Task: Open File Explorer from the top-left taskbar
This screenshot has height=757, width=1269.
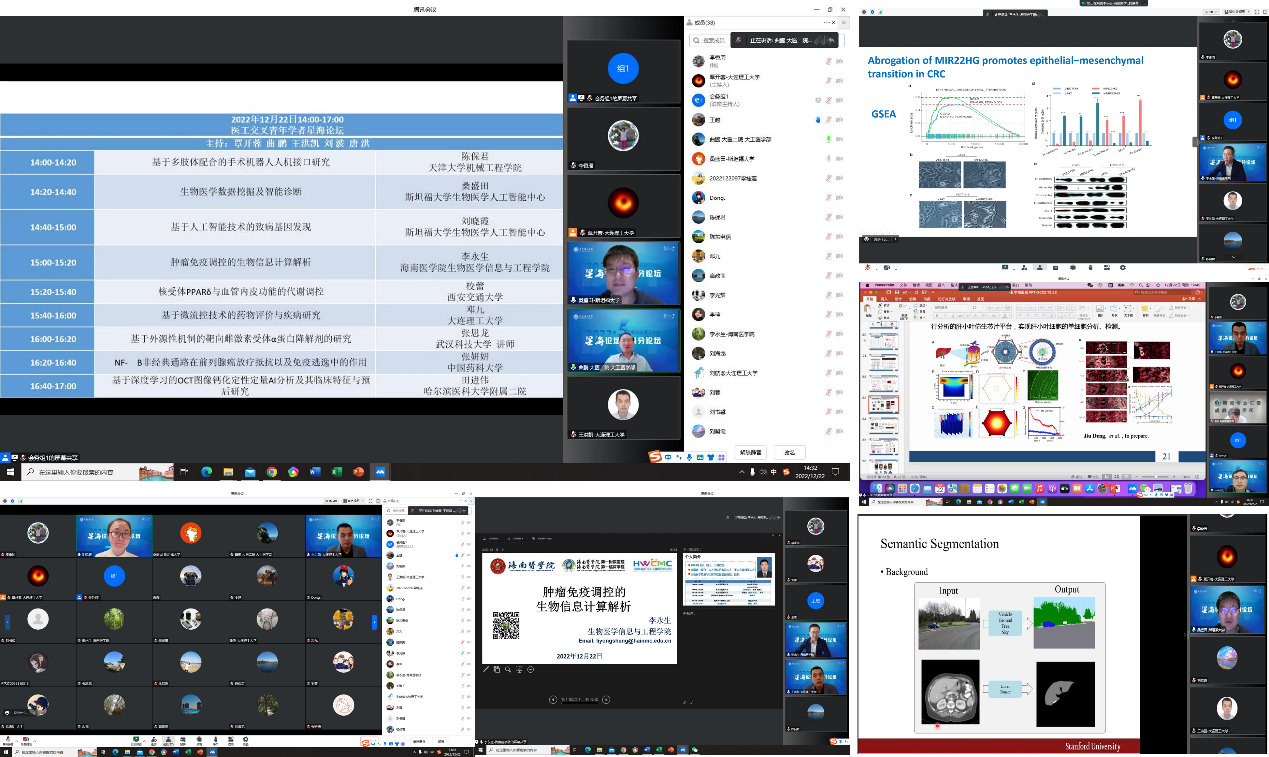Action: point(228,471)
